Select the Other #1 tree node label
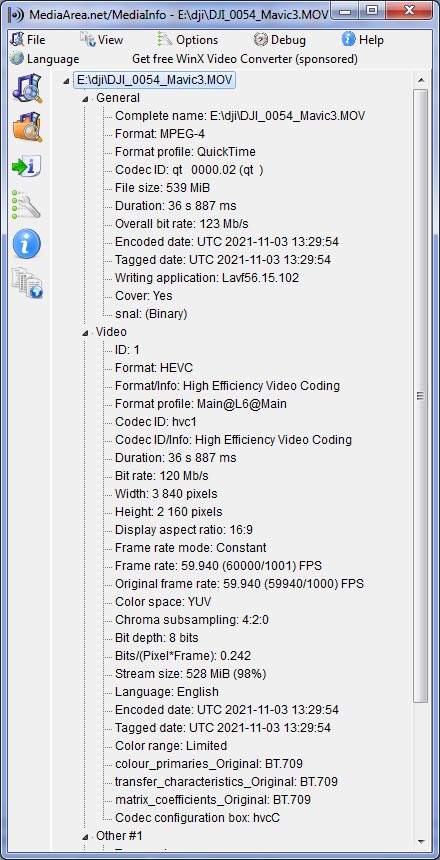Screen dimensions: 440x860 119,836
